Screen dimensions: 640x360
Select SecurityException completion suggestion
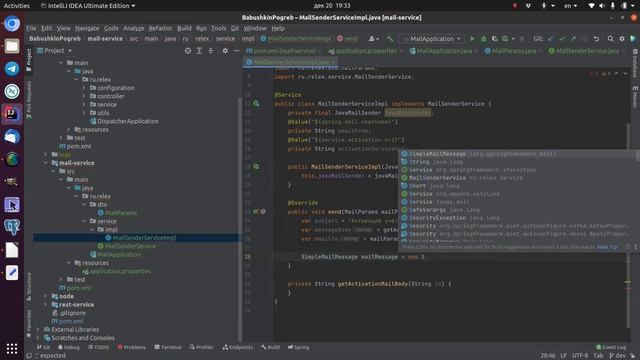click(518, 218)
